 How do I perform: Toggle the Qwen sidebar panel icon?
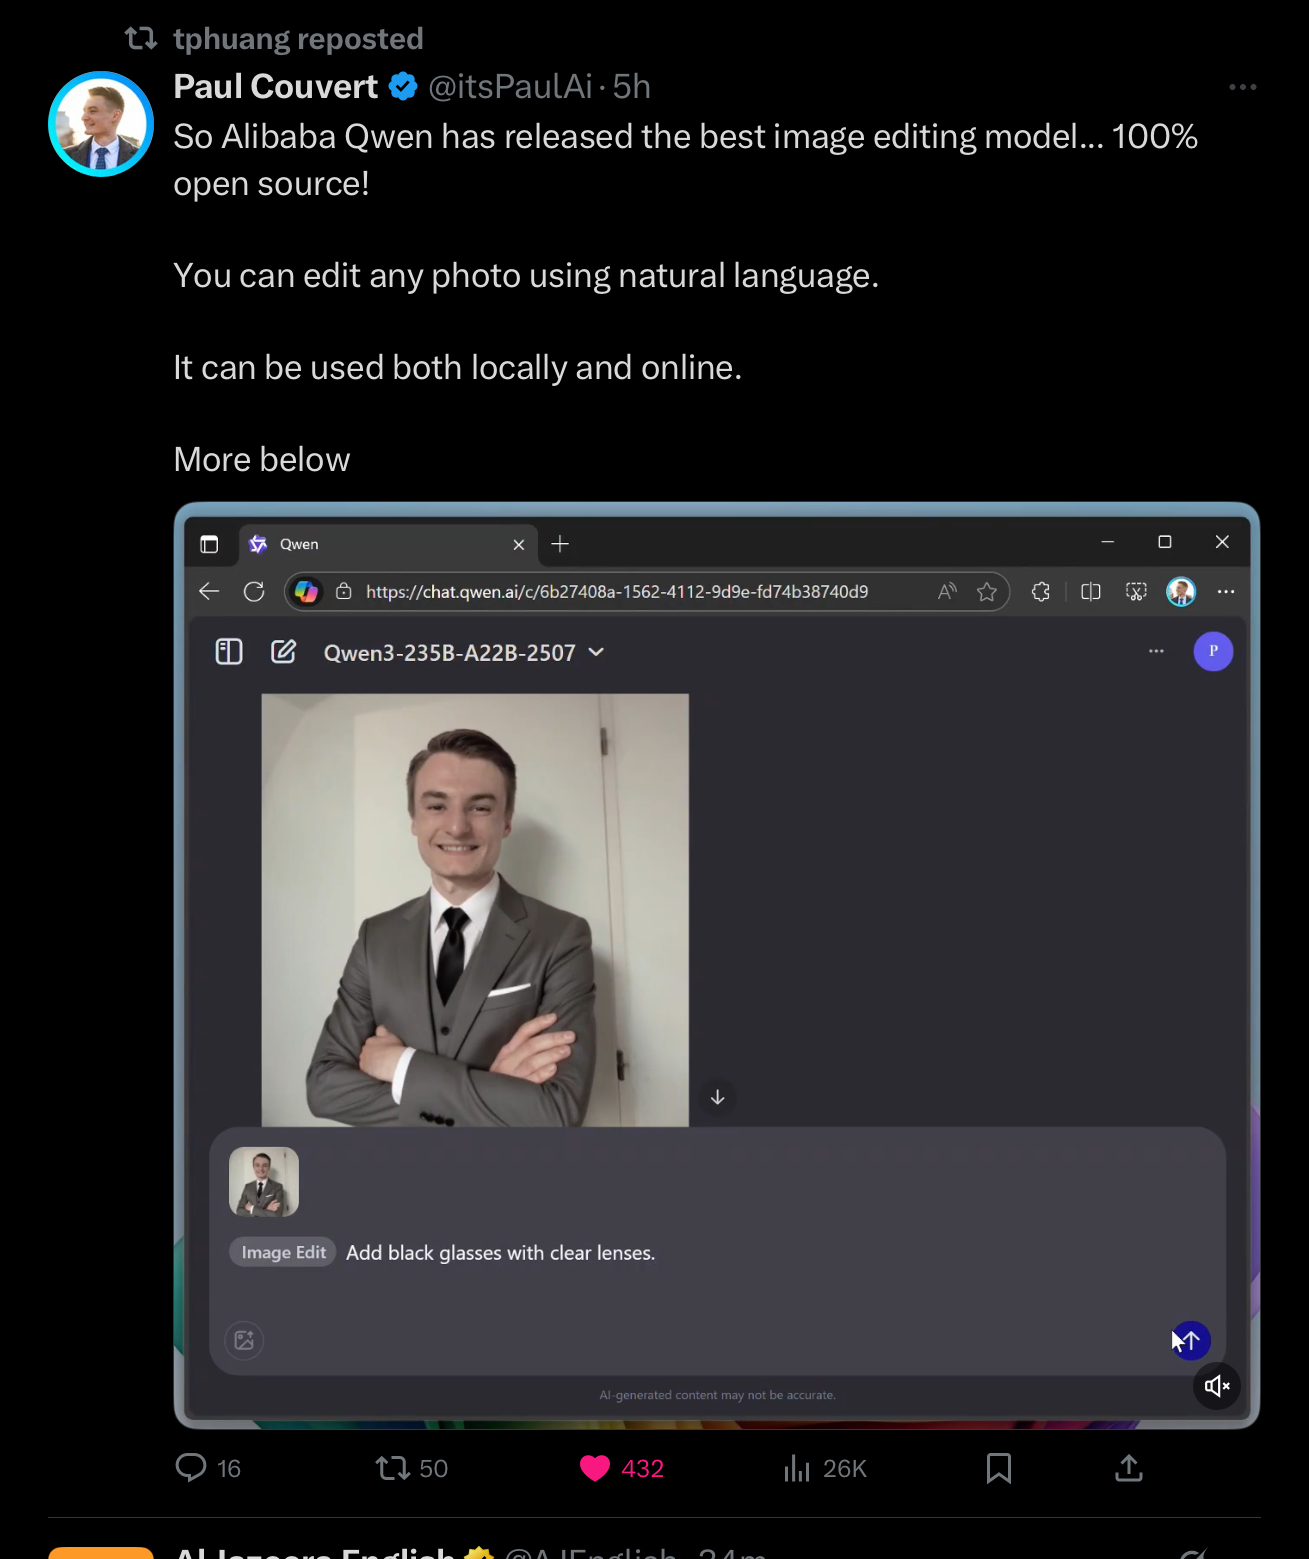pyautogui.click(x=229, y=652)
